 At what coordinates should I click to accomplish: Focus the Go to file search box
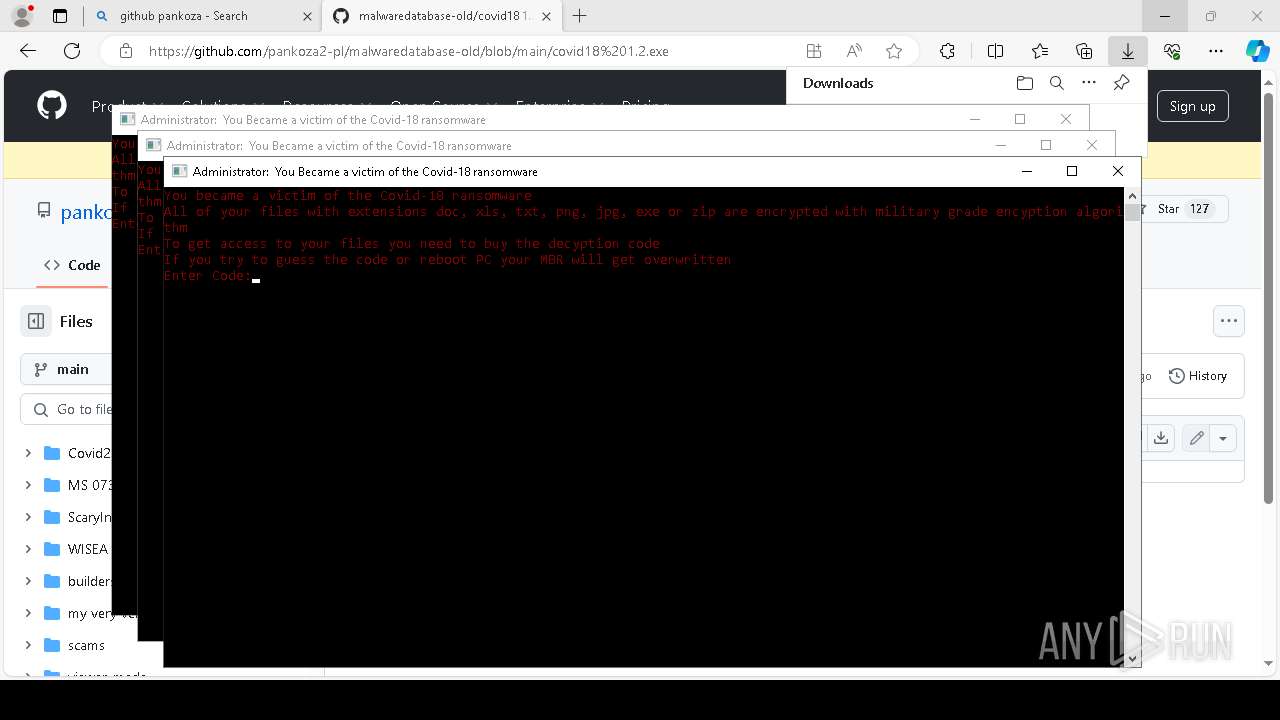tap(68, 409)
